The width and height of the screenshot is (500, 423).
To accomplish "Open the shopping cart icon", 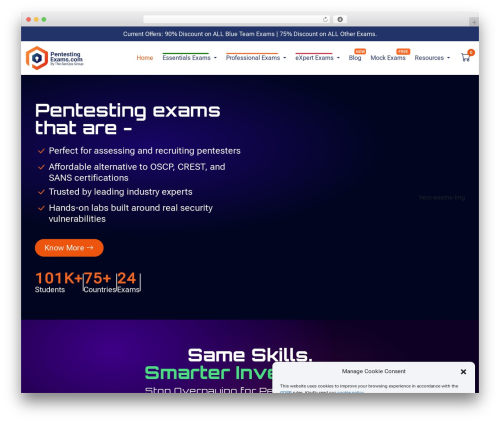I will pyautogui.click(x=466, y=57).
